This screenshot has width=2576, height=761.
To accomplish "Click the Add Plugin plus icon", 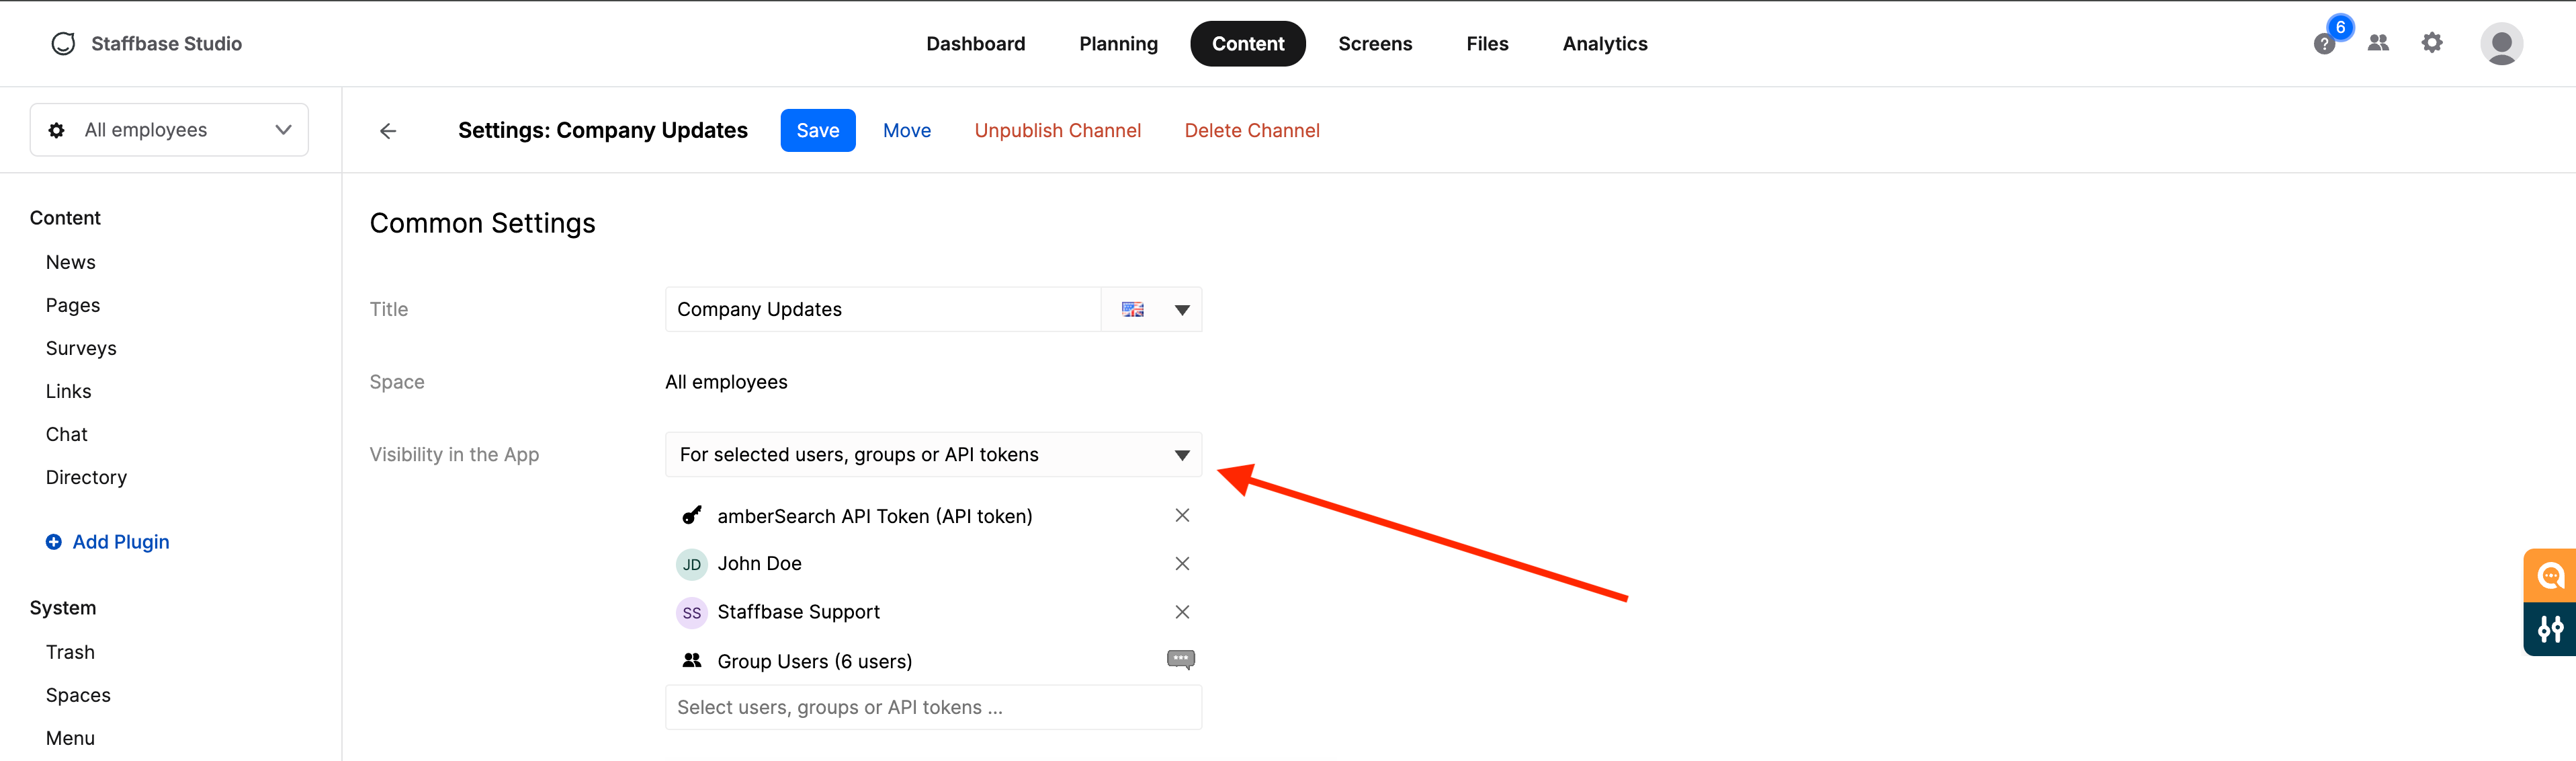I will (x=54, y=542).
